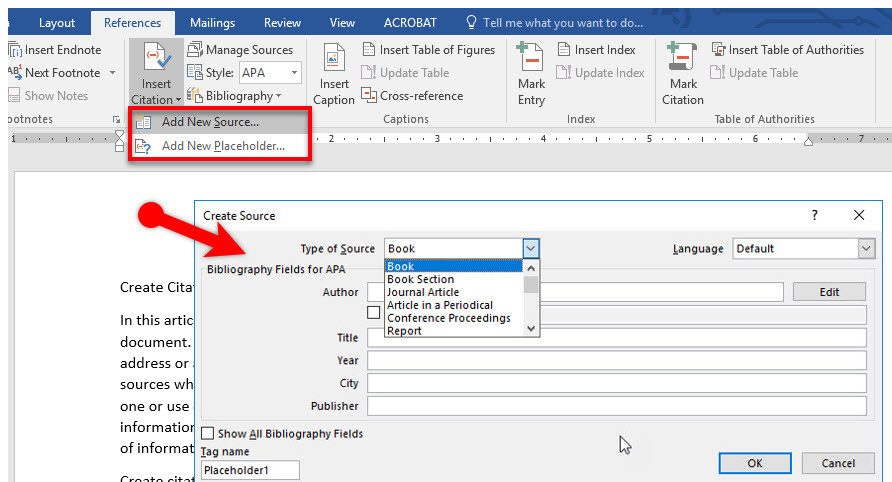Click the citation Style icon
892x482 pixels.
click(195, 72)
